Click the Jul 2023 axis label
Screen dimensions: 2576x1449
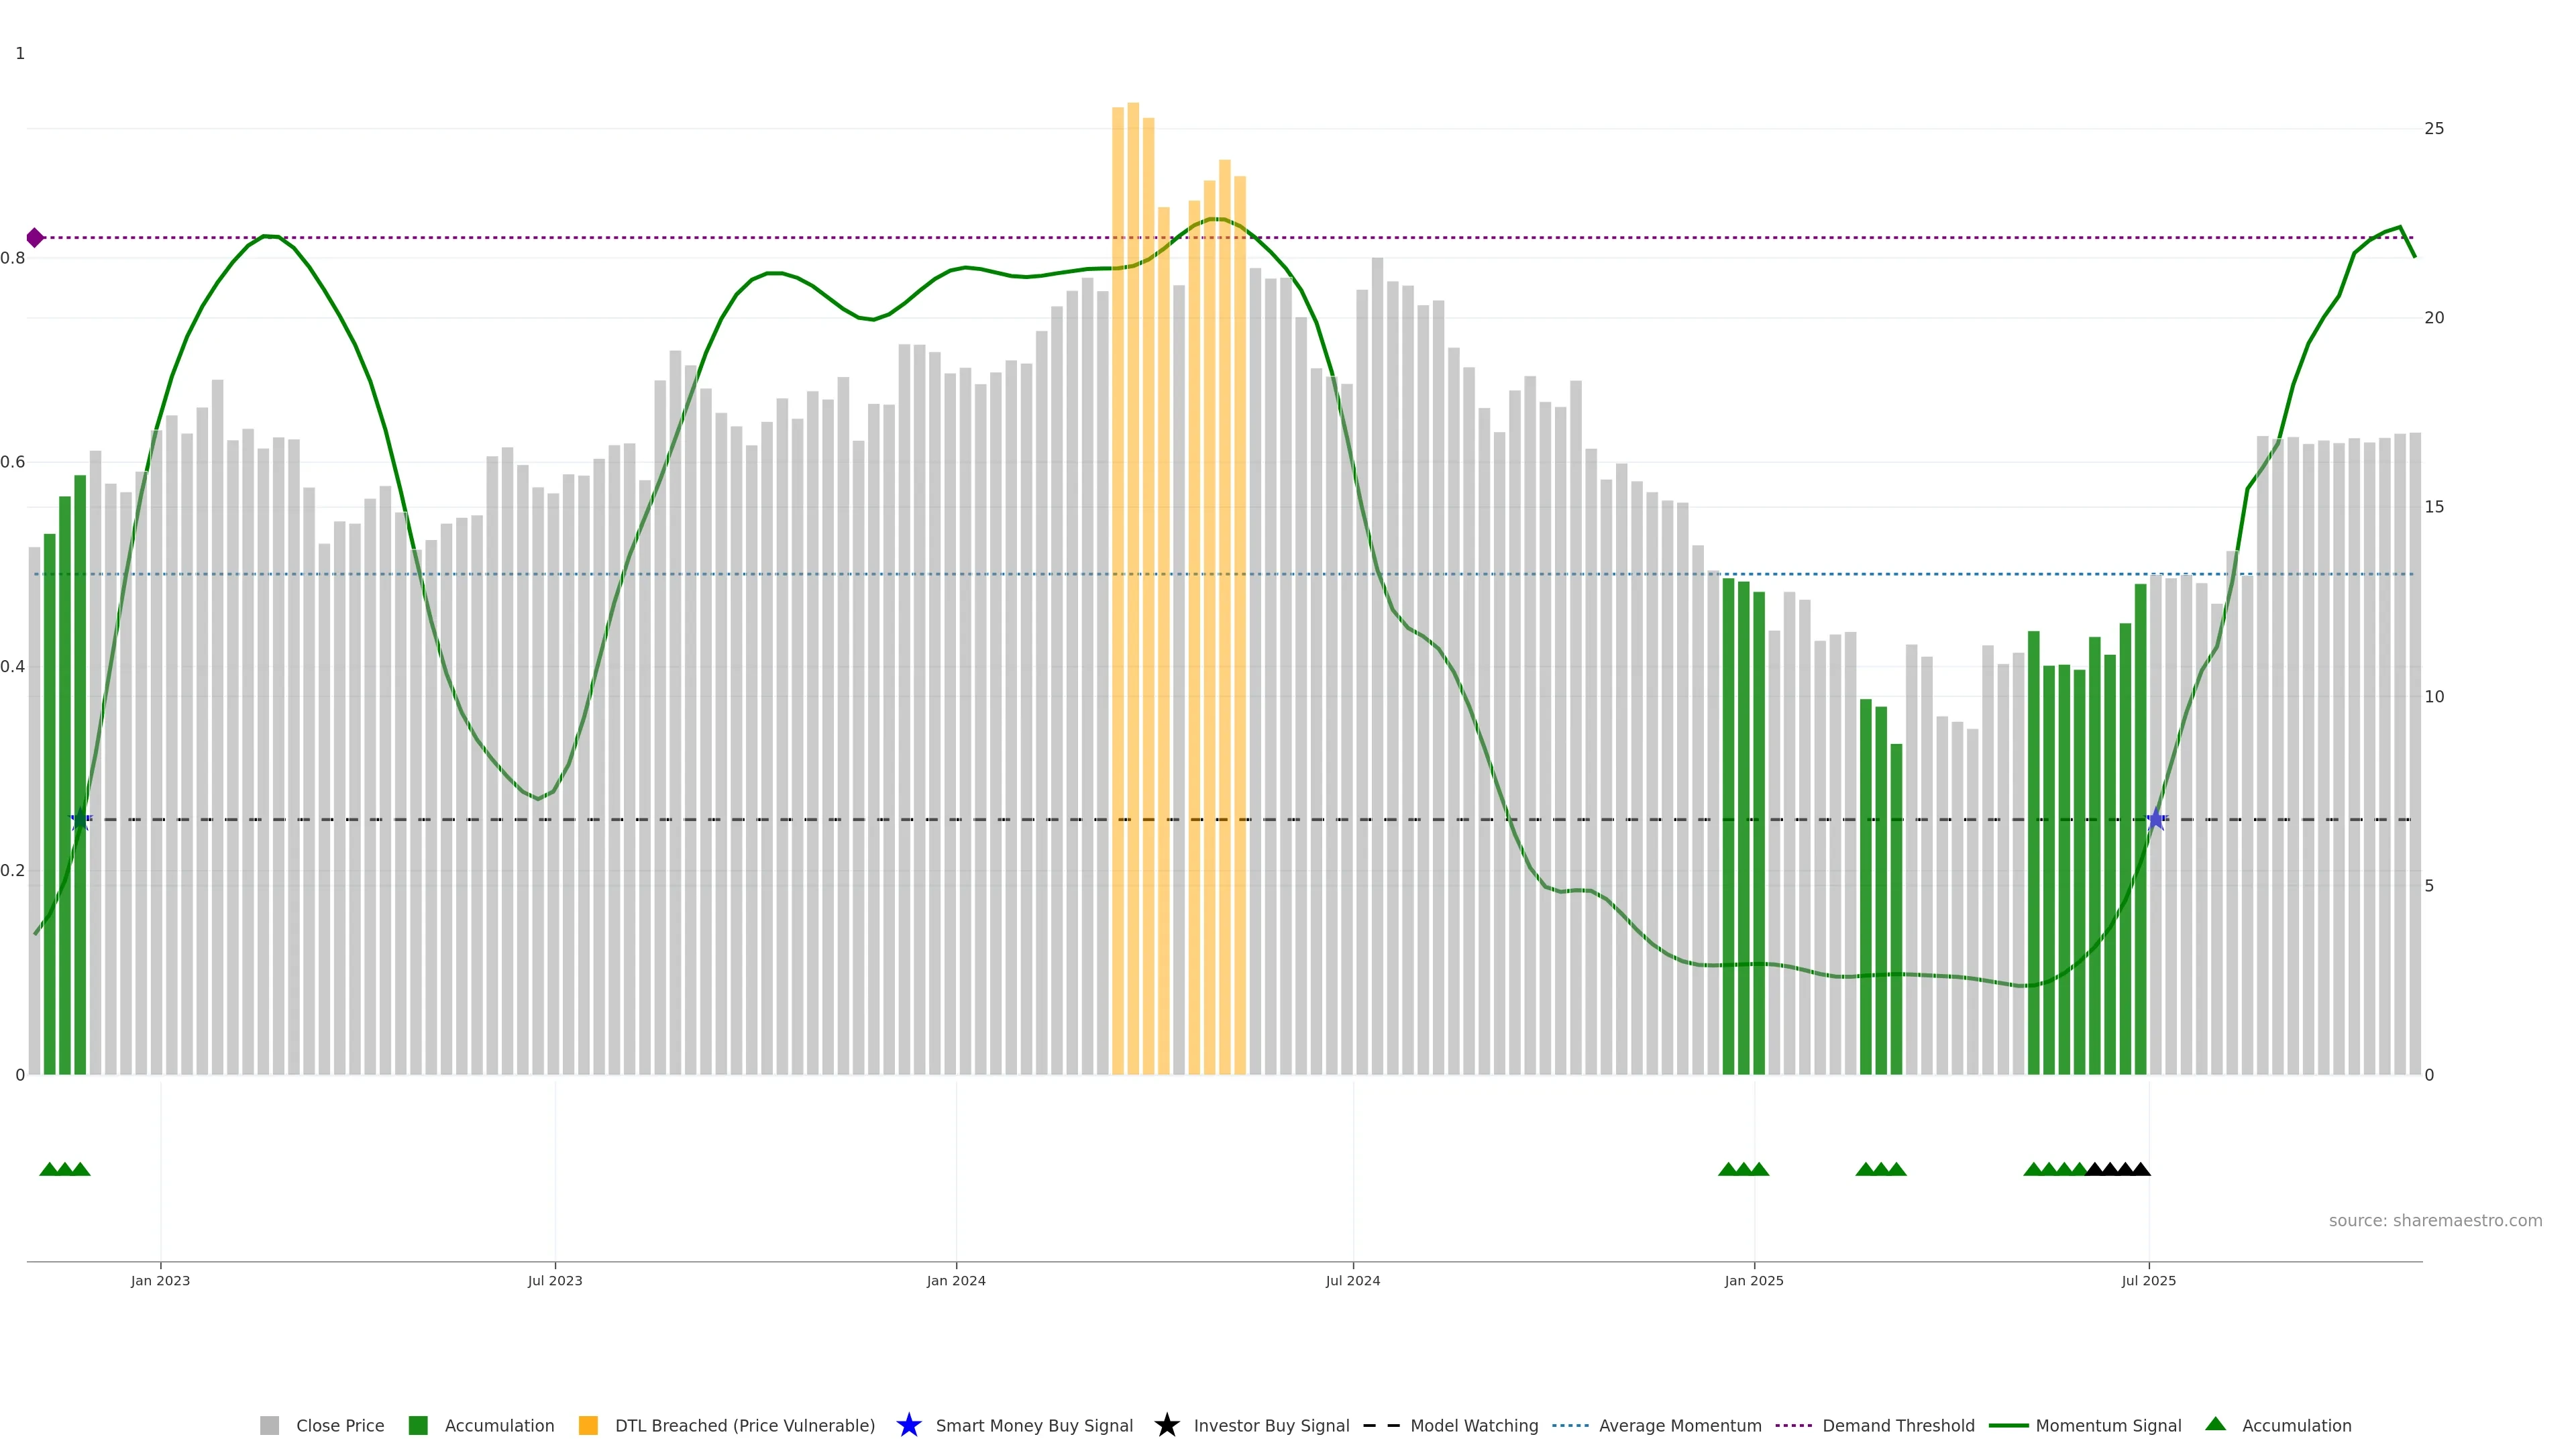tap(555, 1281)
